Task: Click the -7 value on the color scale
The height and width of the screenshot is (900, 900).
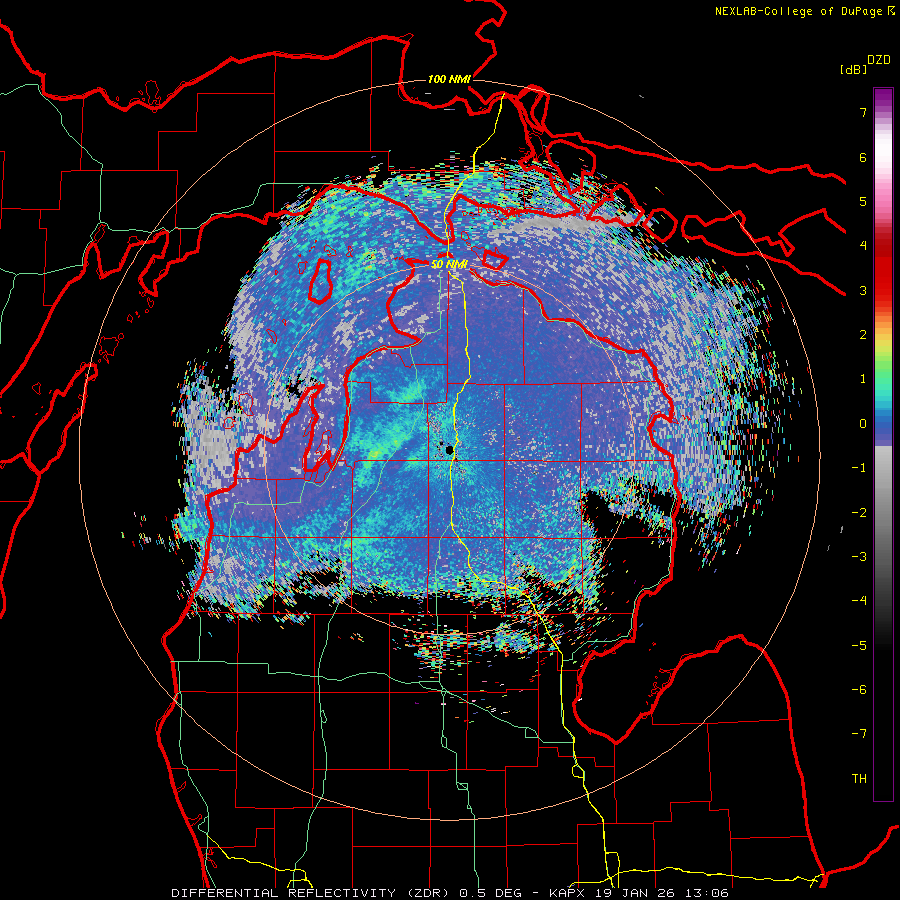Action: coord(859,734)
